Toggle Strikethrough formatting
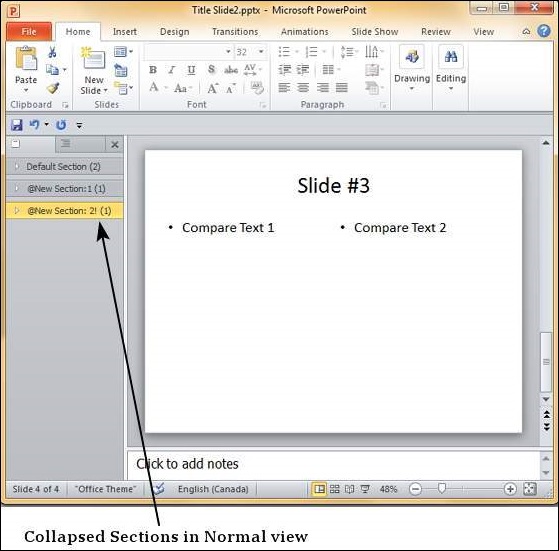 click(231, 70)
